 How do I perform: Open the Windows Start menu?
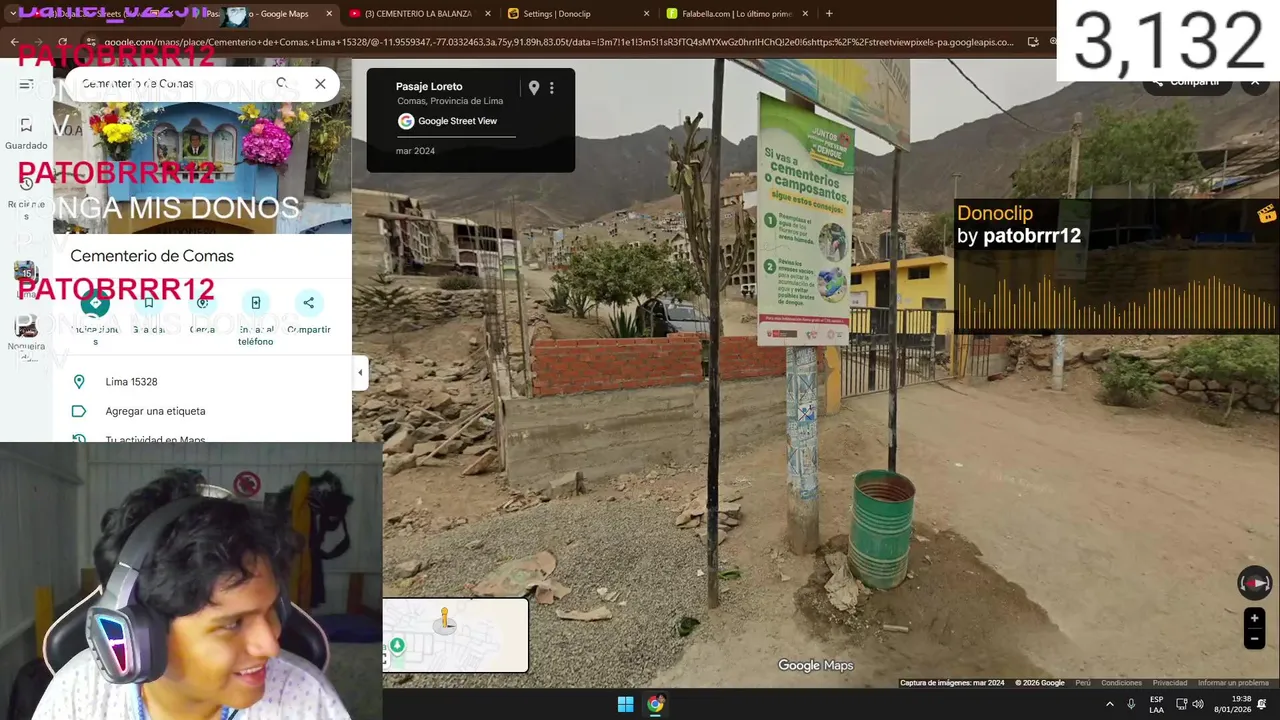coord(625,704)
